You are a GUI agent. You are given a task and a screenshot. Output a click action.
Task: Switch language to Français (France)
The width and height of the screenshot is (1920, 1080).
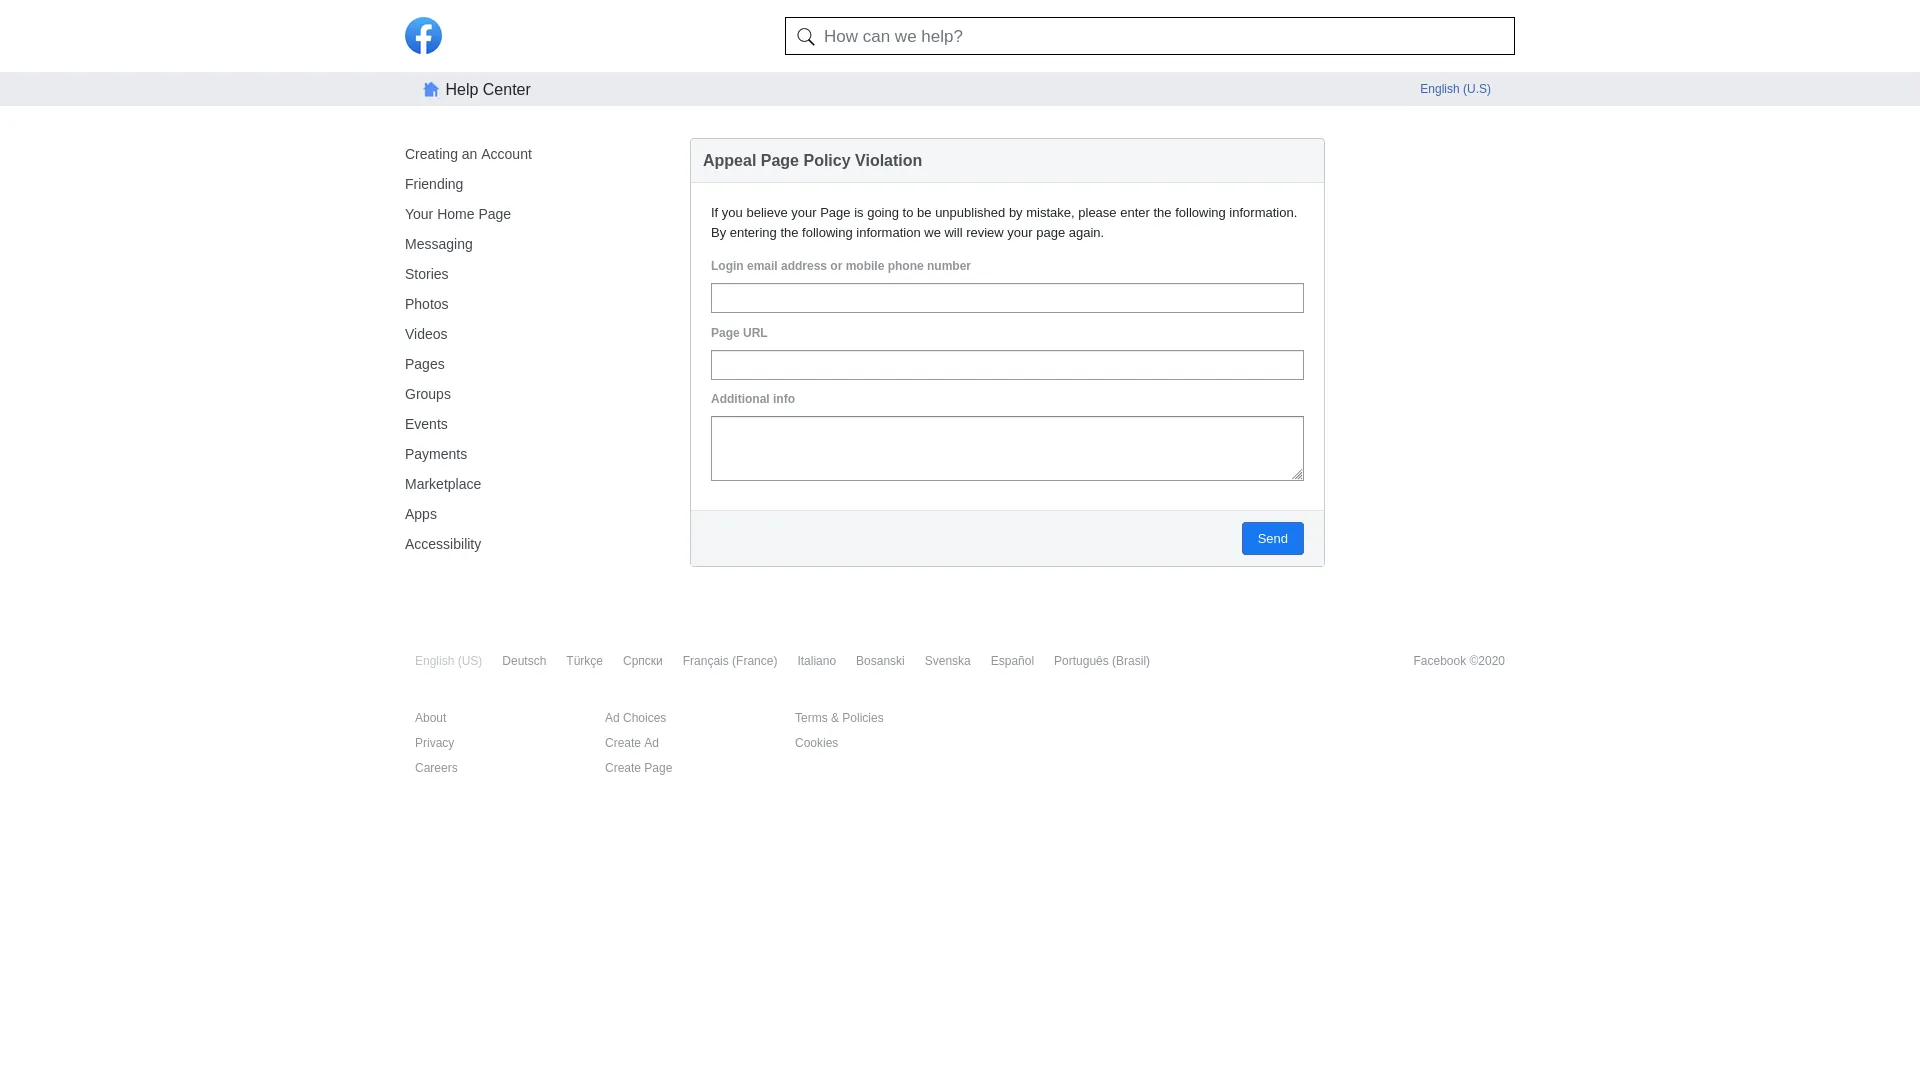pos(730,661)
